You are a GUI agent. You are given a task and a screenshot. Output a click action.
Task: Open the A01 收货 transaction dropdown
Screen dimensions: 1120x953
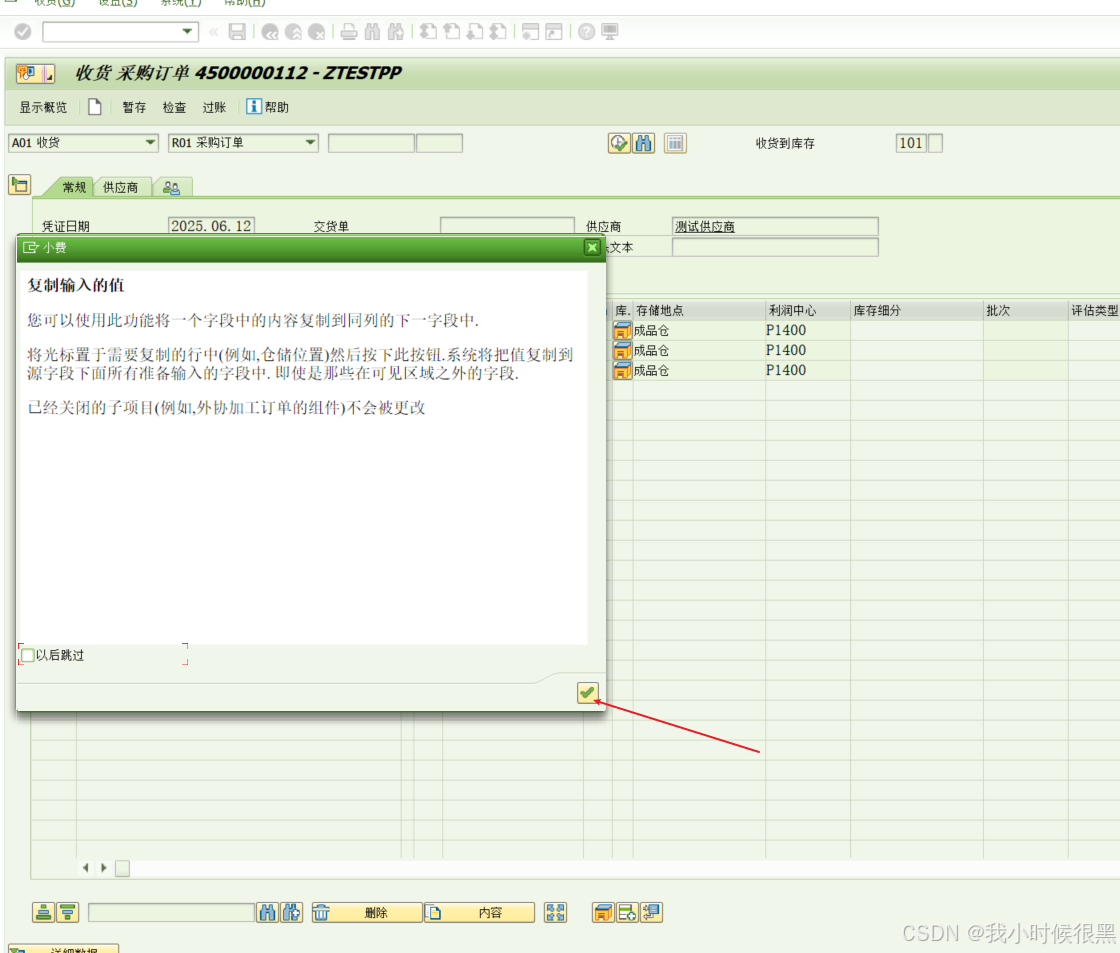[150, 143]
